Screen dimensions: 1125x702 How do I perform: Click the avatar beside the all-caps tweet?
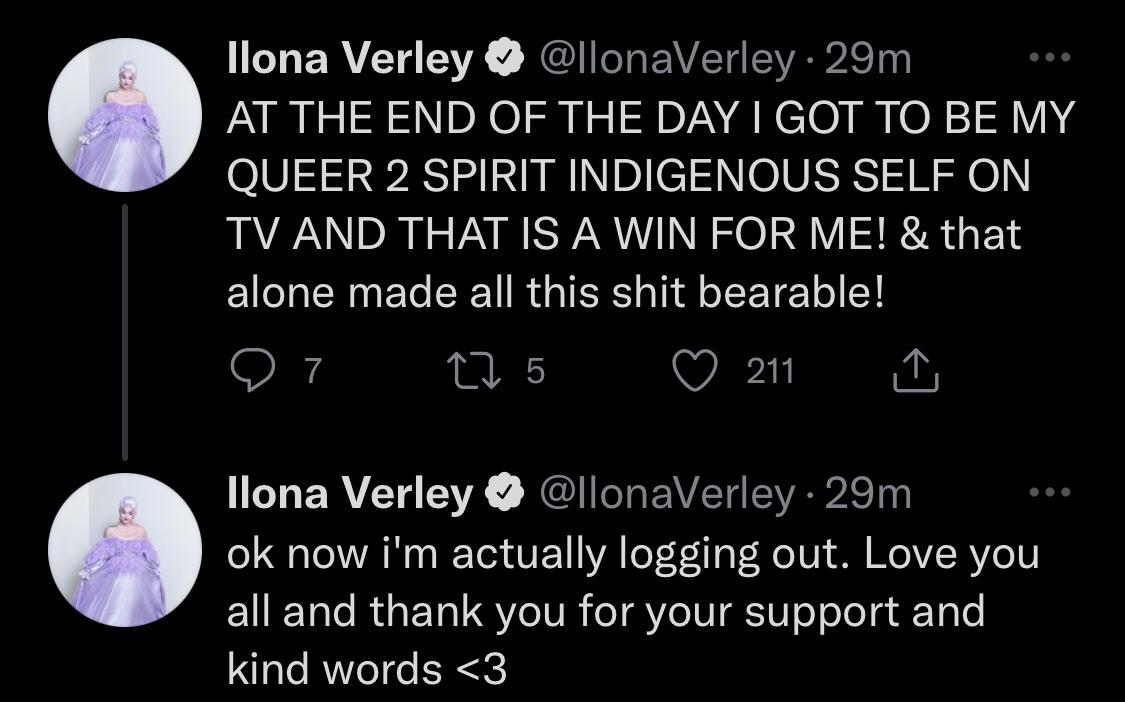125,116
